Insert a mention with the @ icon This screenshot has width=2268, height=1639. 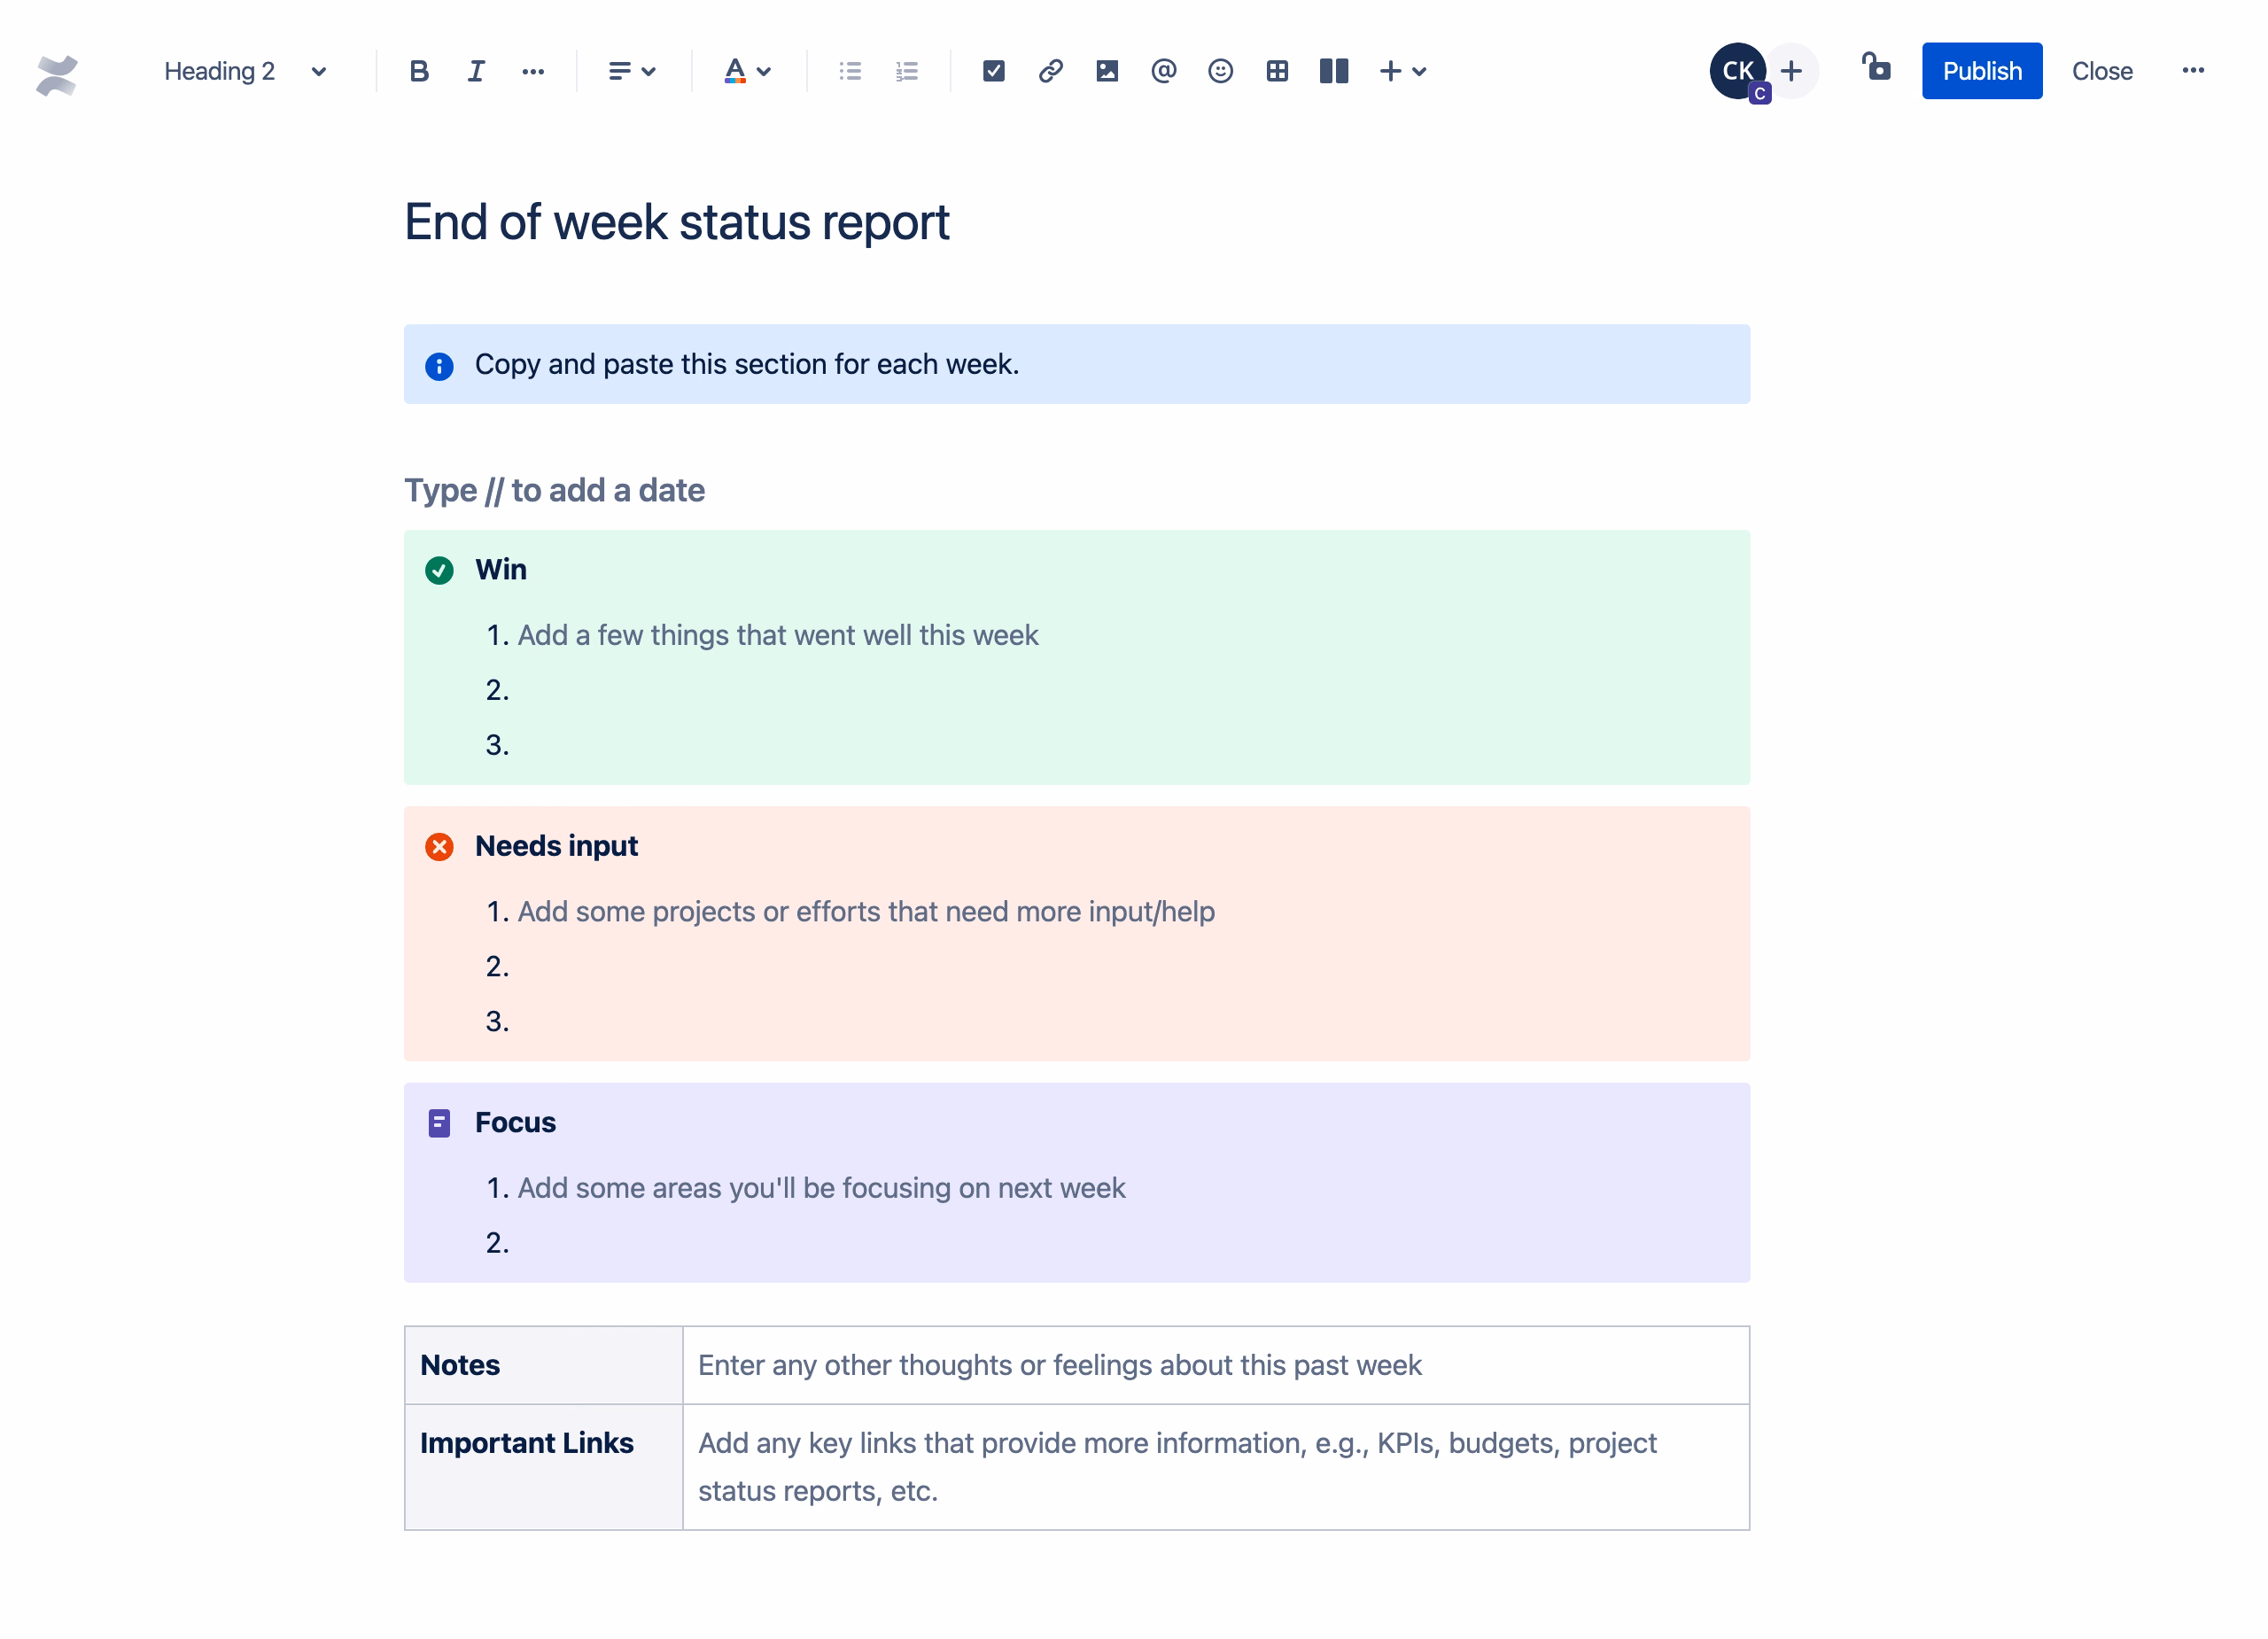tap(1163, 71)
